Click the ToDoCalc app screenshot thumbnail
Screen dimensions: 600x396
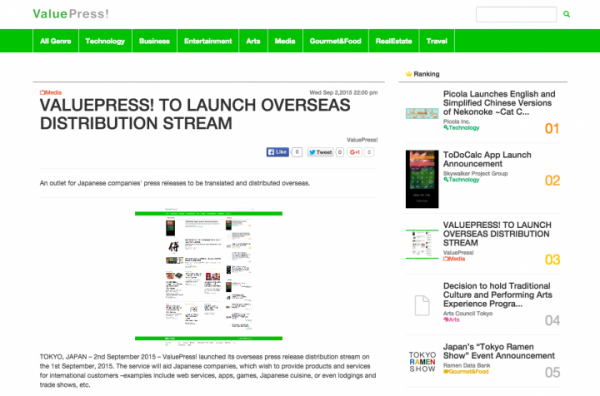[422, 179]
